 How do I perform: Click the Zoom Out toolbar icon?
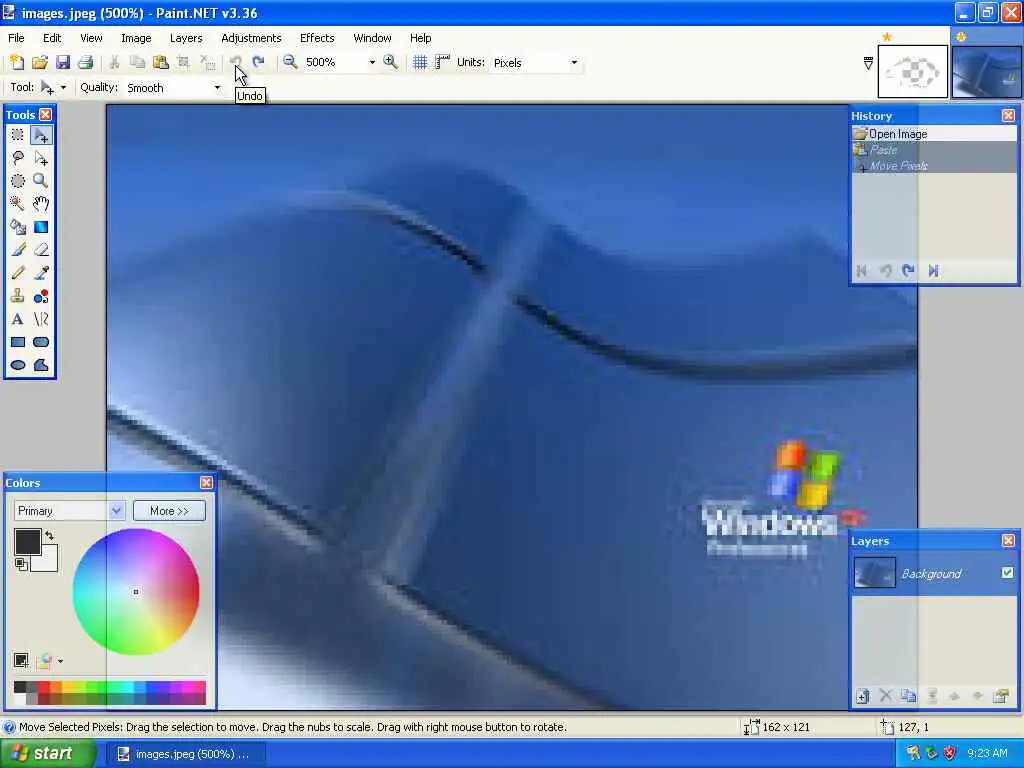290,62
